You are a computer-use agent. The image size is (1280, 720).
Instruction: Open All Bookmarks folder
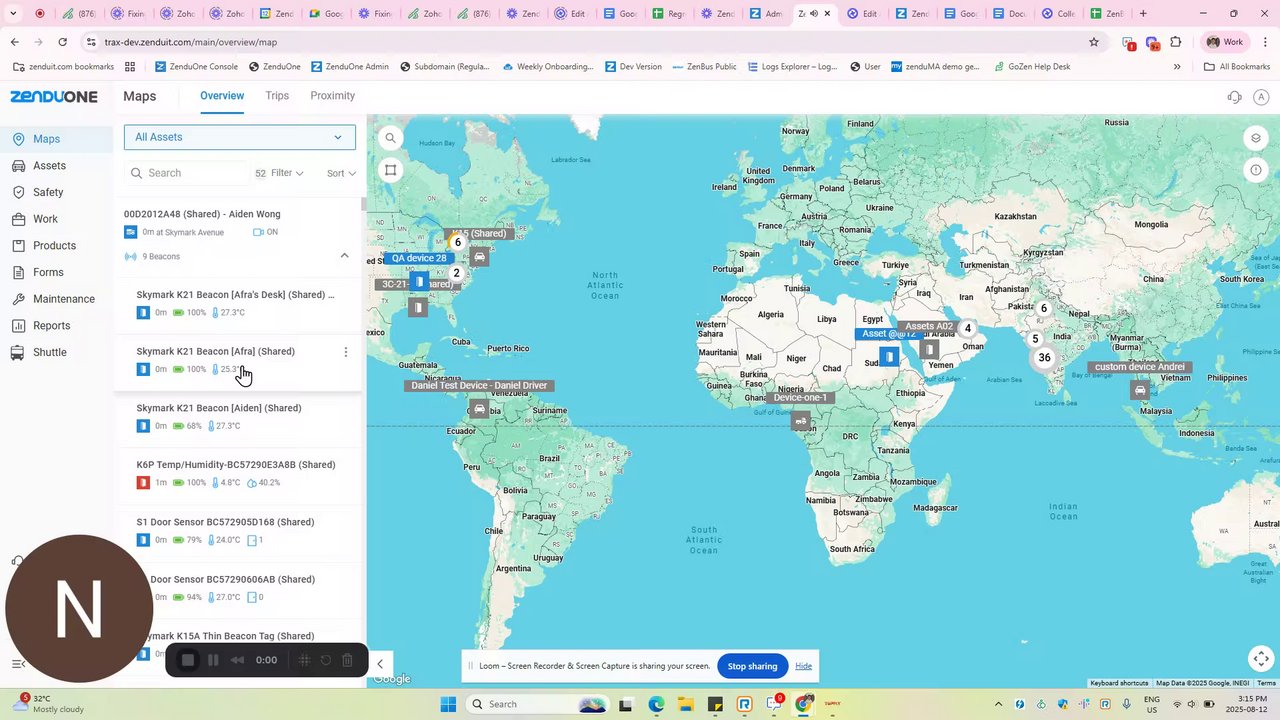coord(1236,67)
